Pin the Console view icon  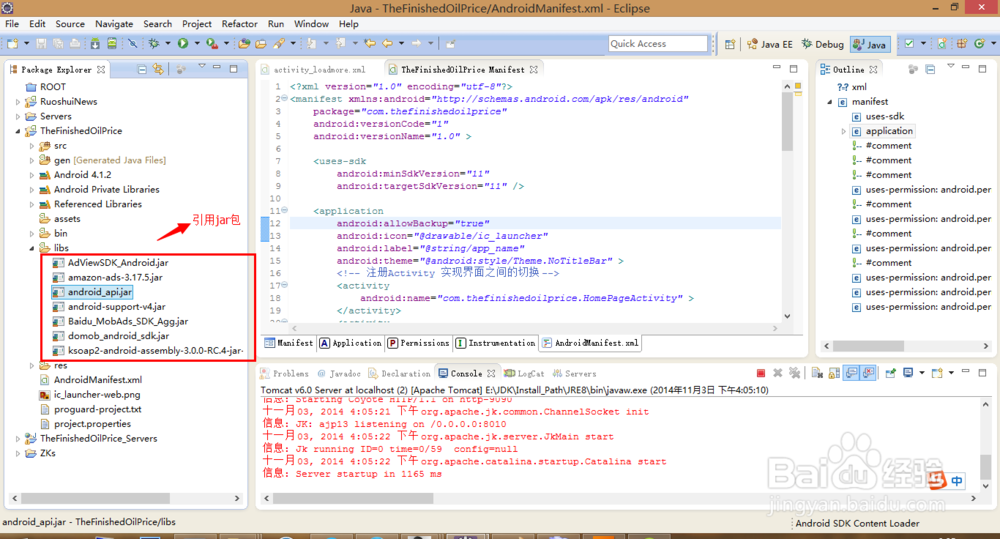pyautogui.click(x=890, y=373)
